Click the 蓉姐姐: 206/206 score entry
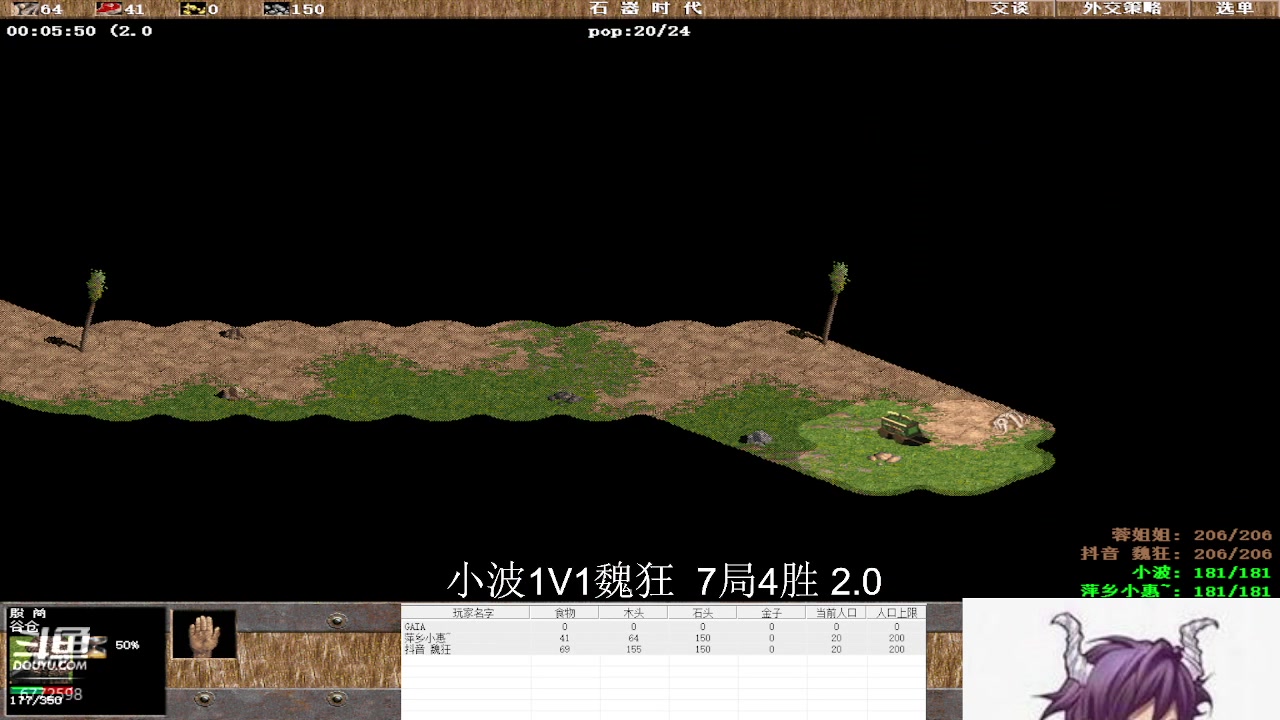 [x=1192, y=536]
